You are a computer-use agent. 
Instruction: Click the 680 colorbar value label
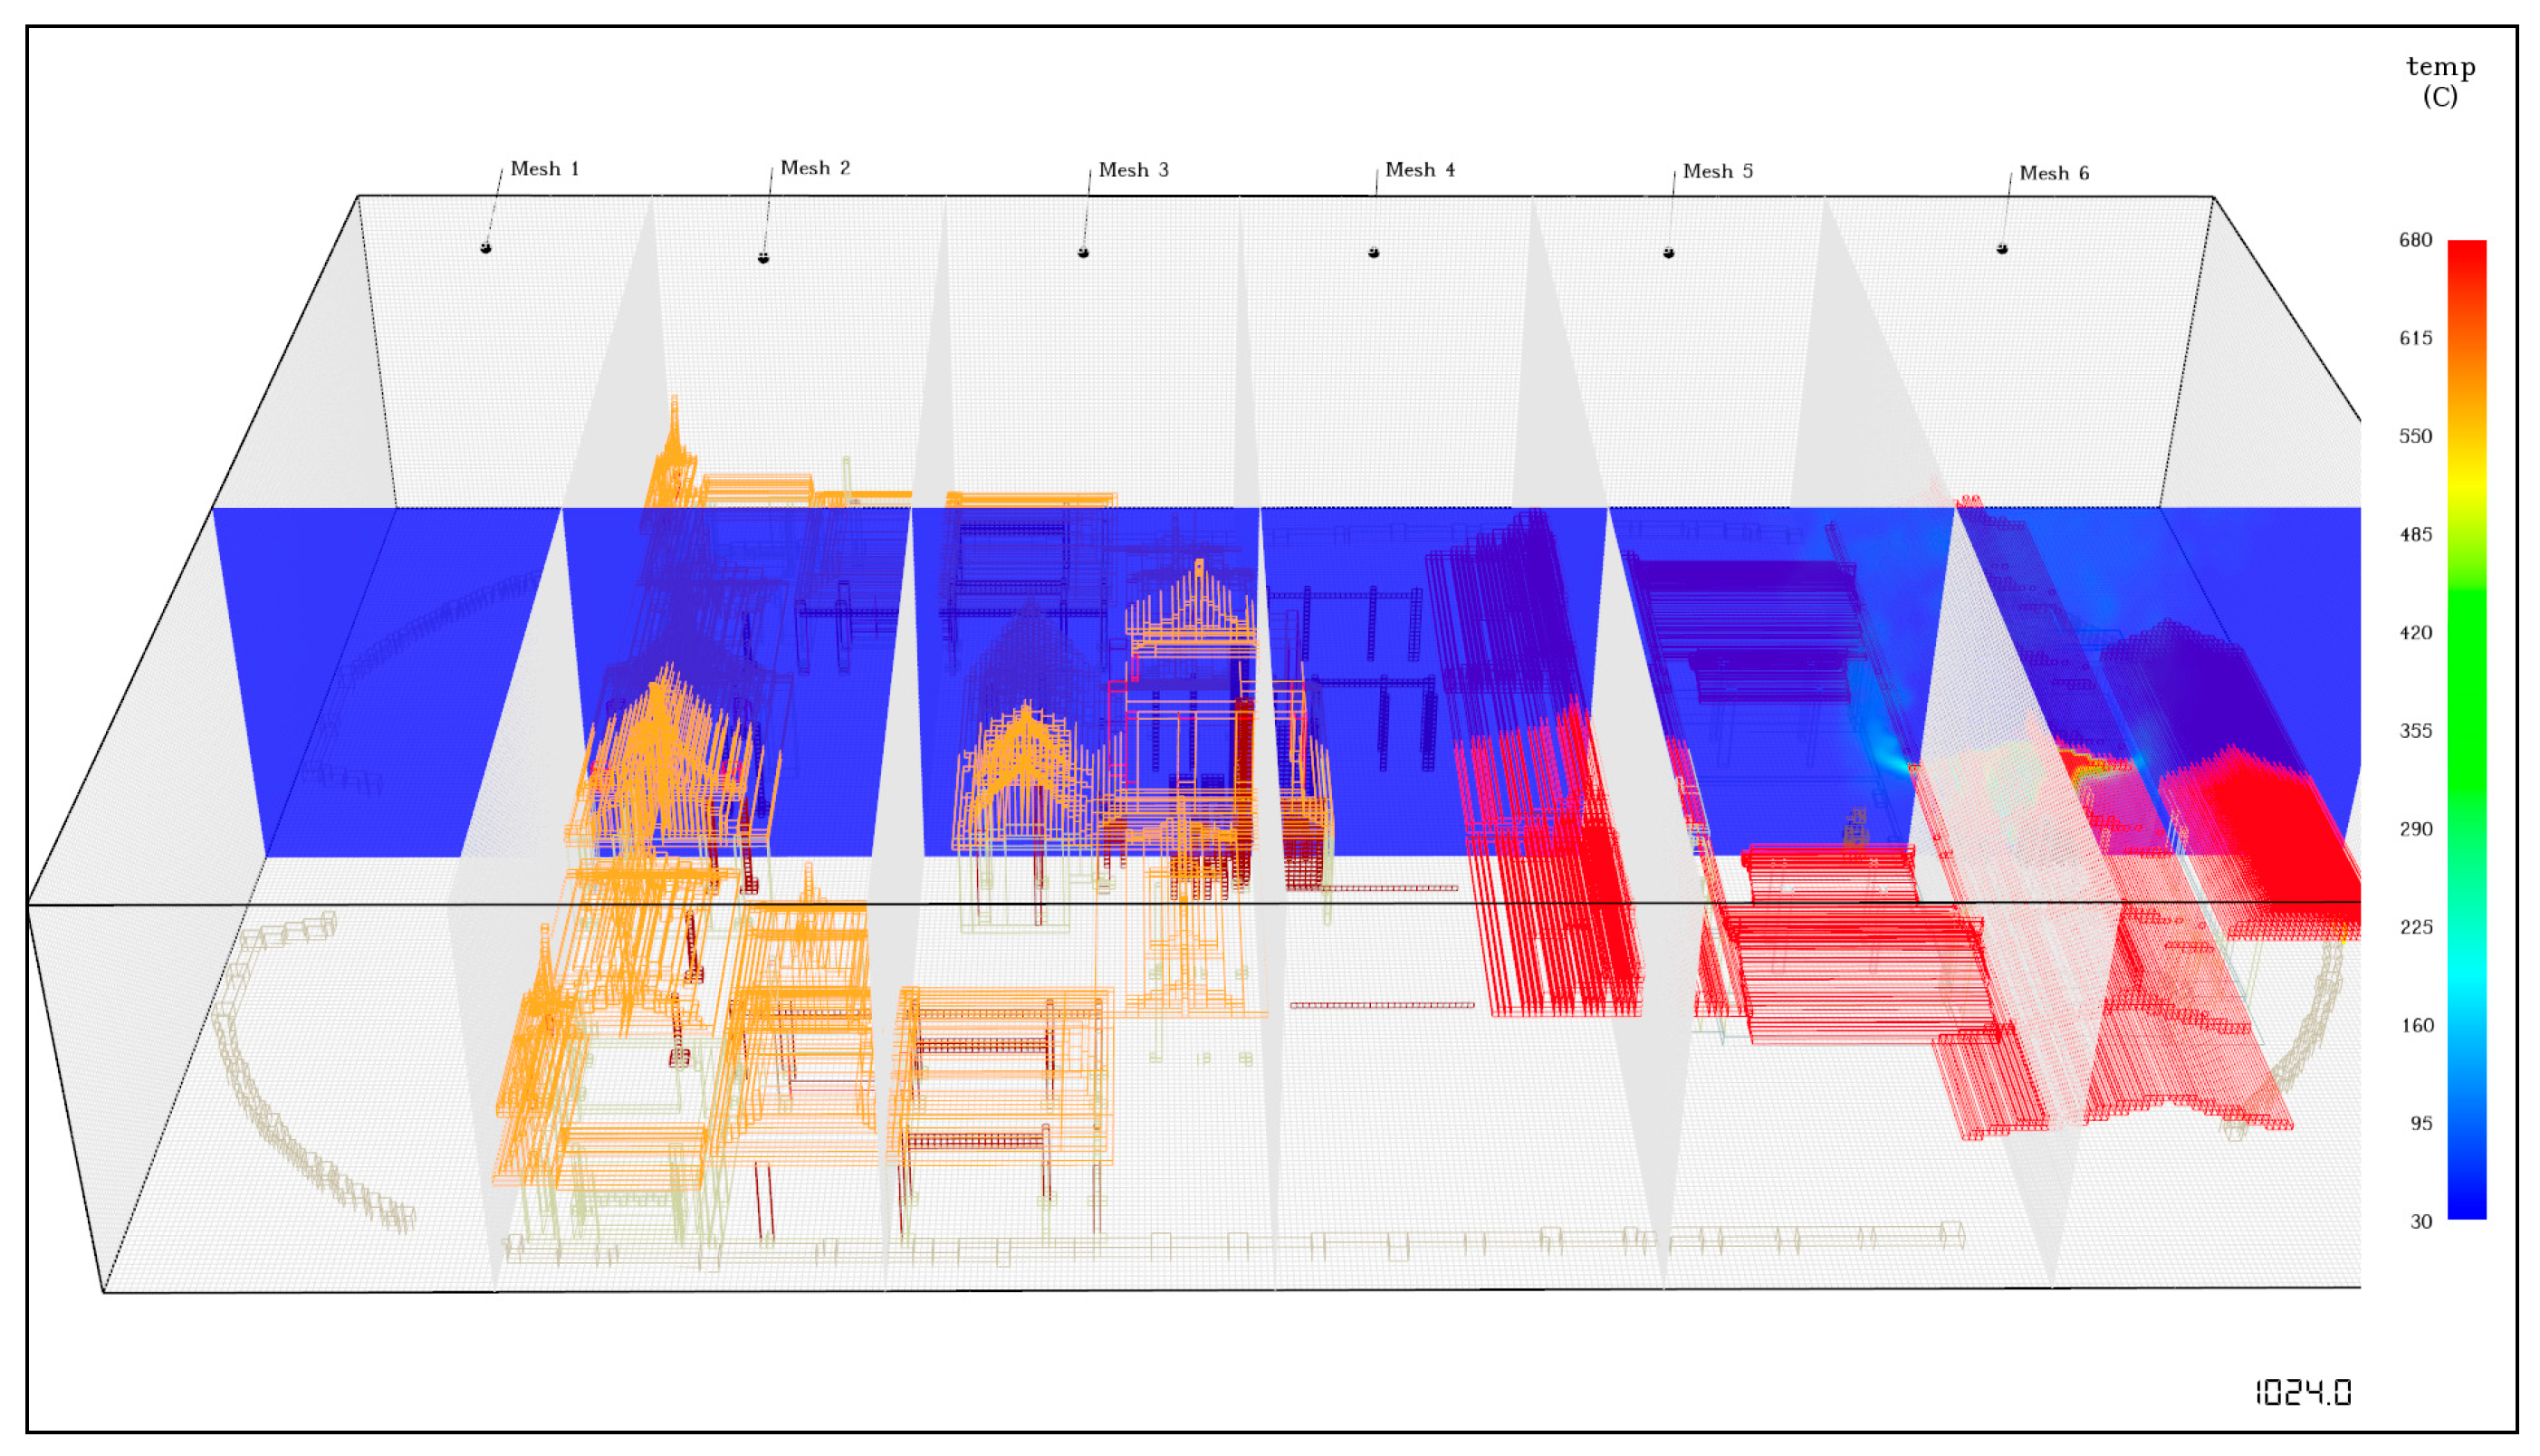[x=2415, y=240]
